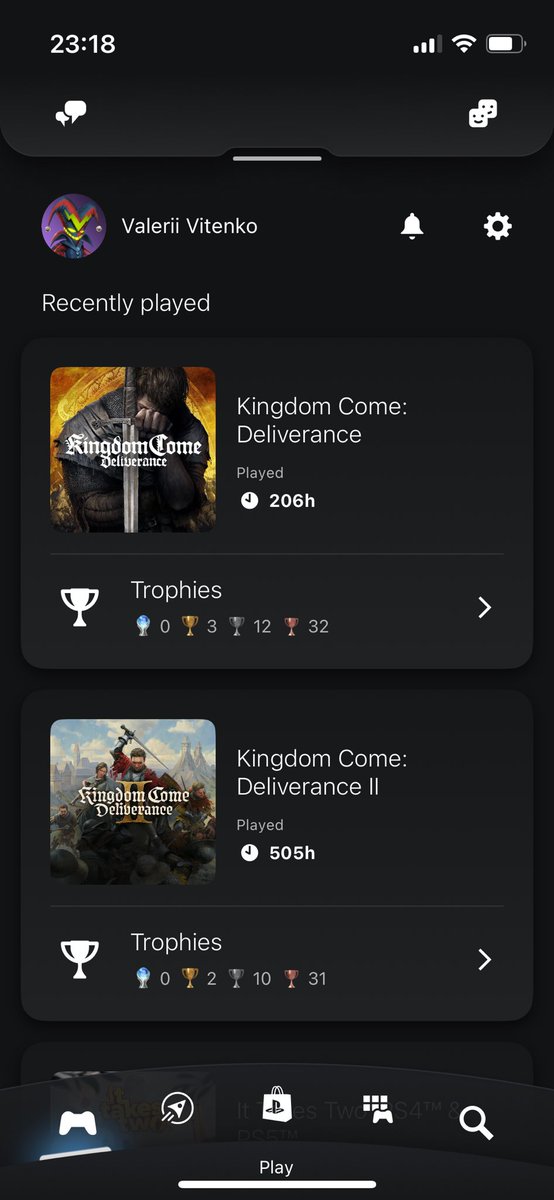Screen dimensions: 554x1200
Task: Tap Kingdom Come: Deliverance title text
Action: (322, 421)
